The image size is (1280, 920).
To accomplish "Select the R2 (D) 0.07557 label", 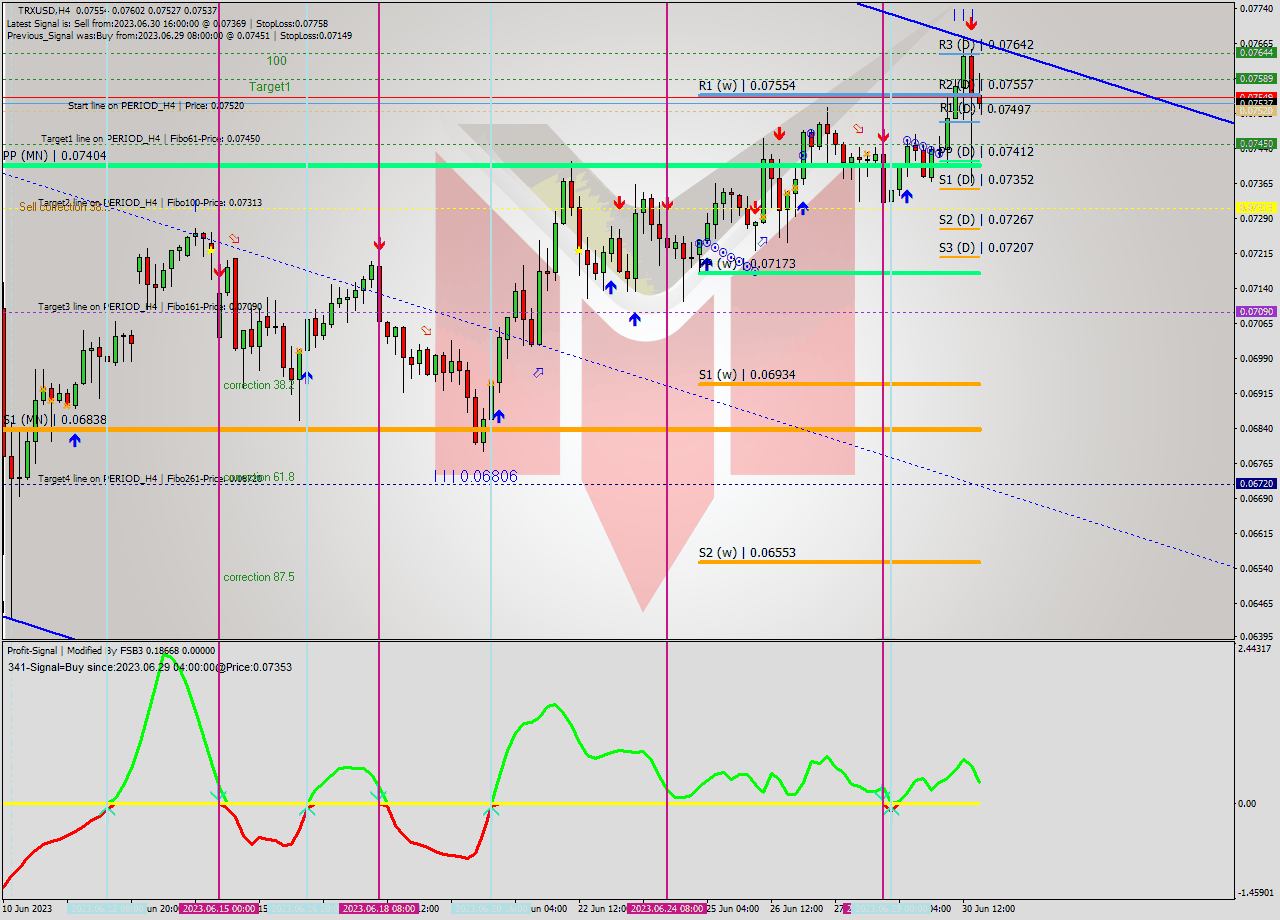I will click(x=986, y=85).
